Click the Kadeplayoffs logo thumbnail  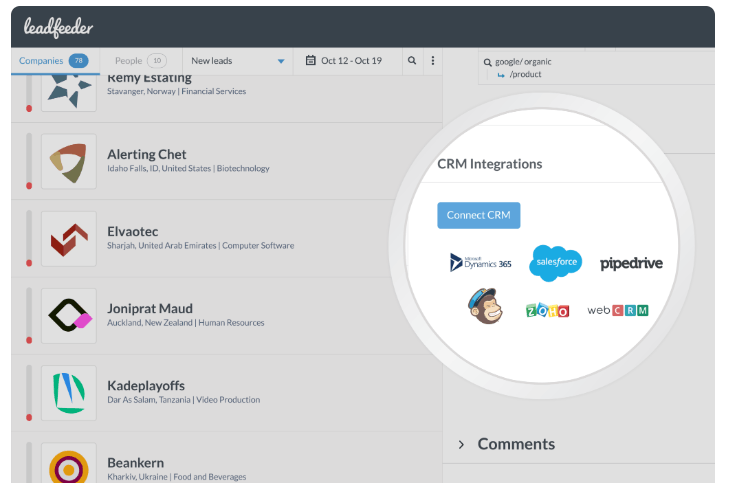point(69,393)
